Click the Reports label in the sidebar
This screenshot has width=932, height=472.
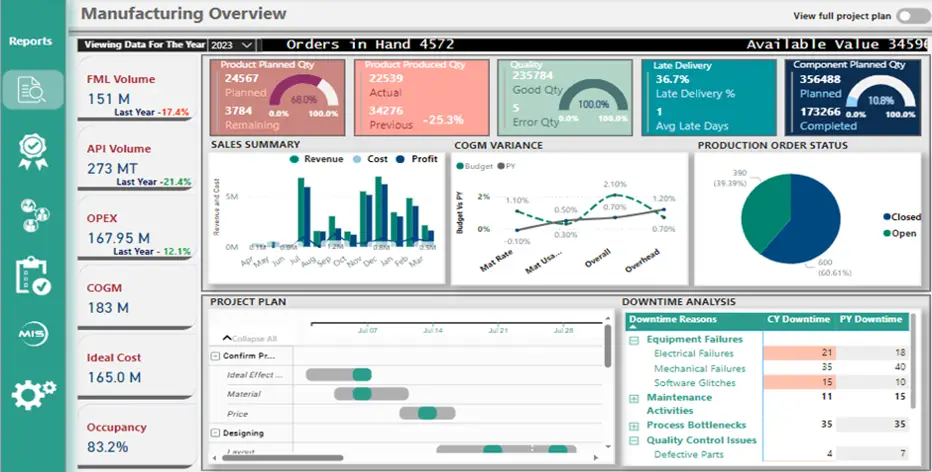[31, 42]
